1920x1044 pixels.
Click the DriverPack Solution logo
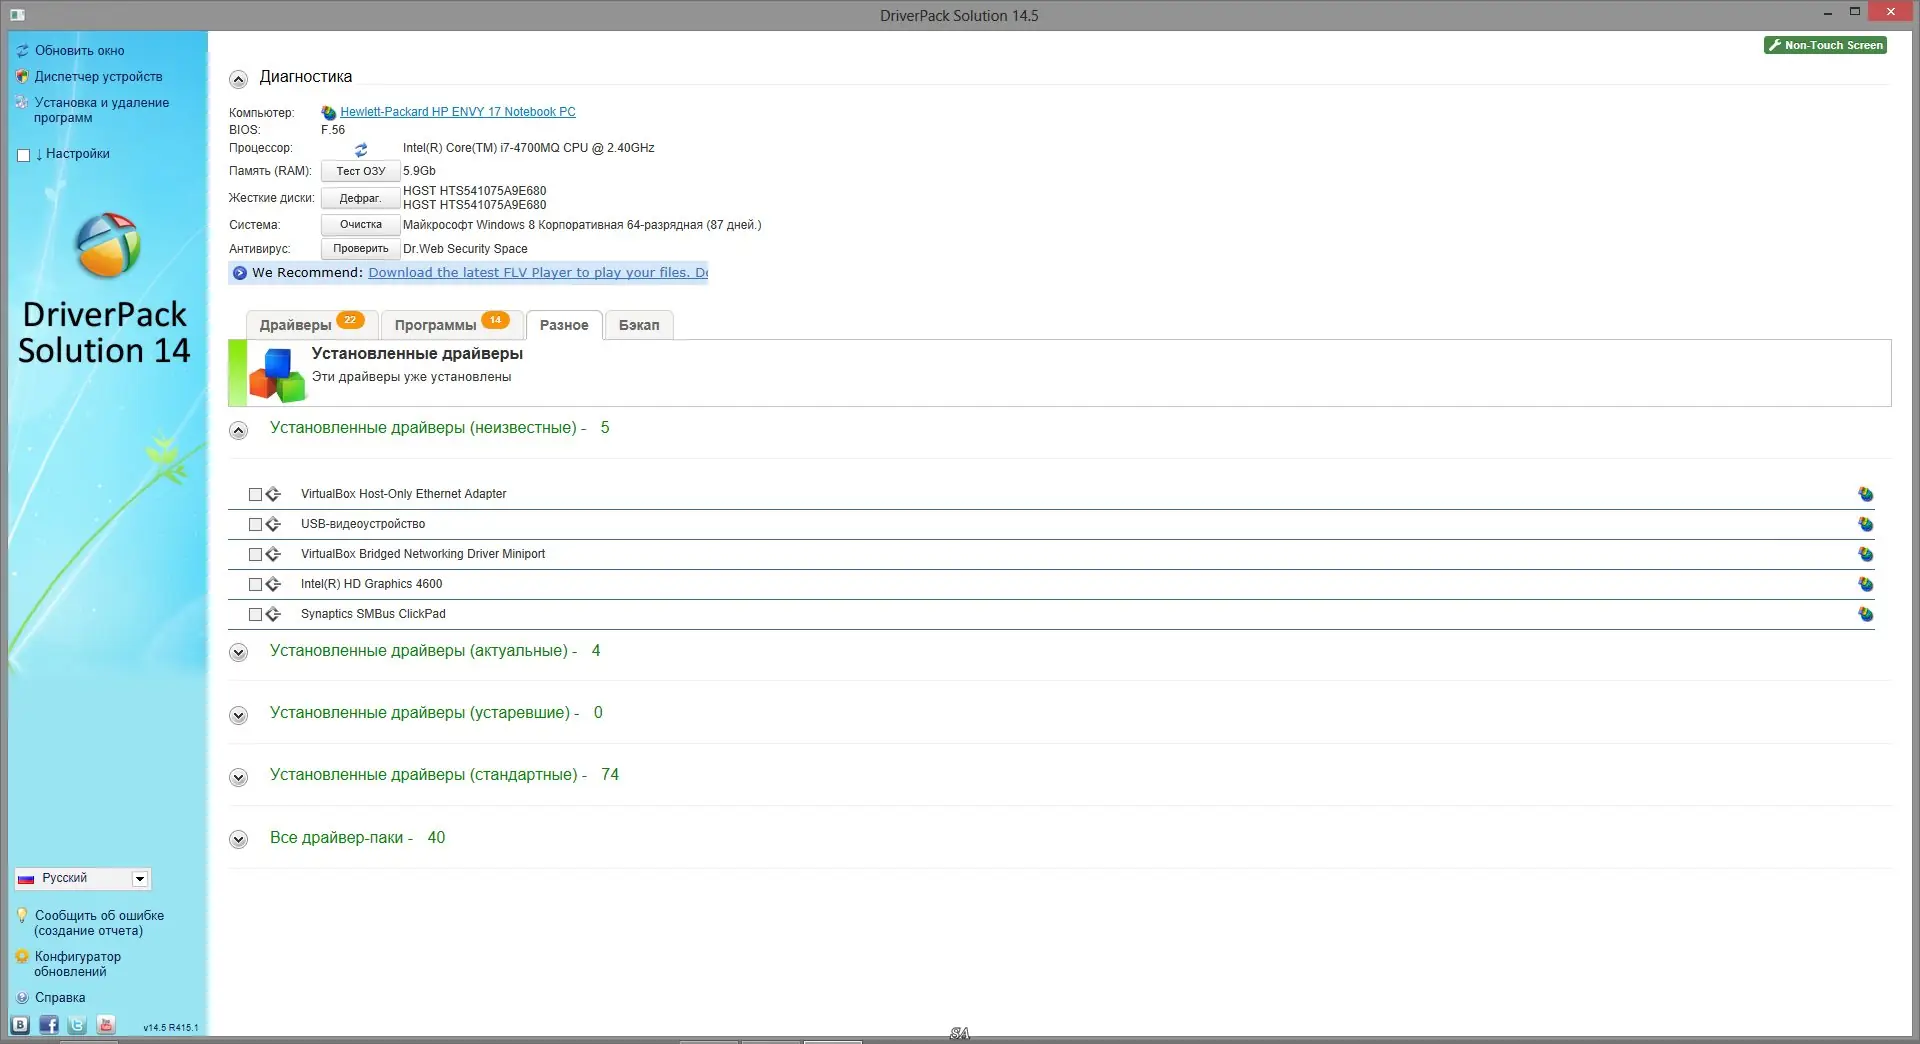[108, 245]
